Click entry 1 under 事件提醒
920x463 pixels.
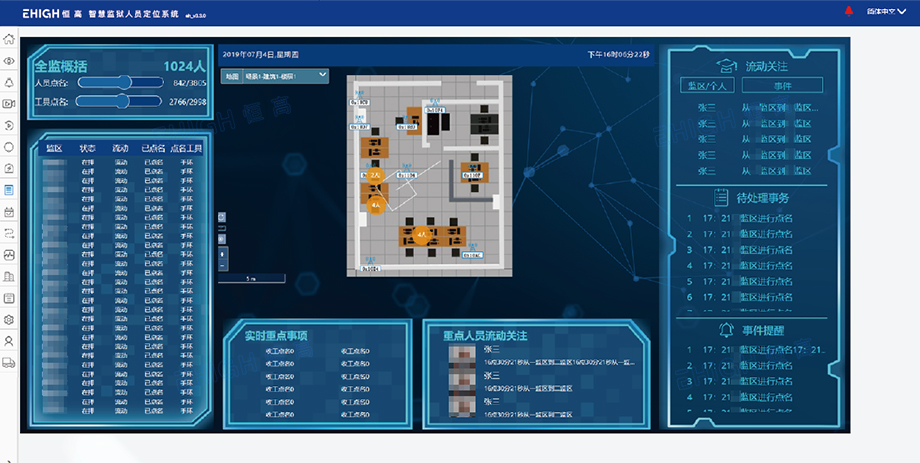[x=756, y=350]
